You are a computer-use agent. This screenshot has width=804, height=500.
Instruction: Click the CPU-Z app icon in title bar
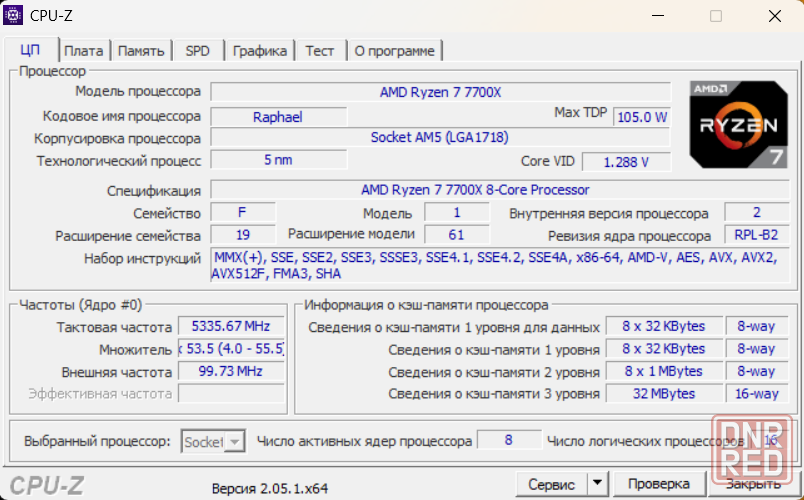click(15, 15)
